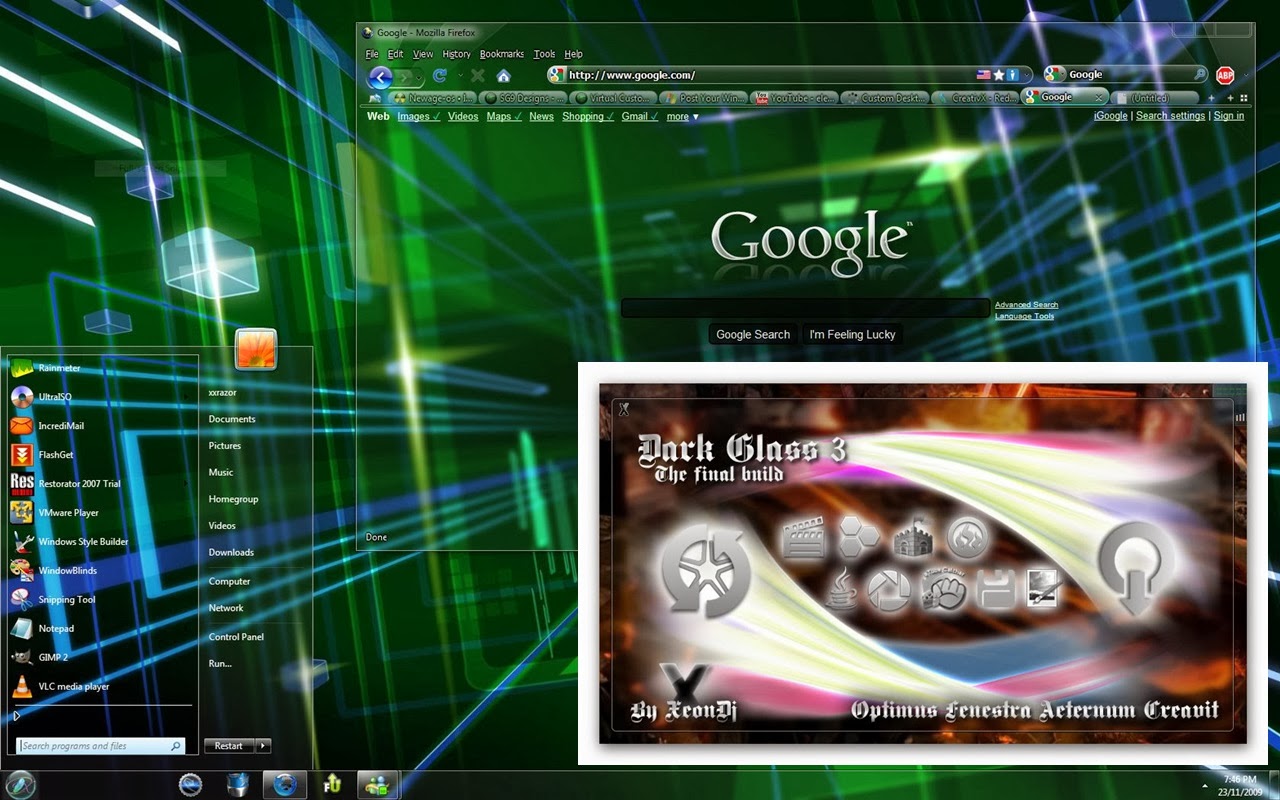Click the flag icon in address bar
The width and height of the screenshot is (1280, 800).
tap(983, 75)
